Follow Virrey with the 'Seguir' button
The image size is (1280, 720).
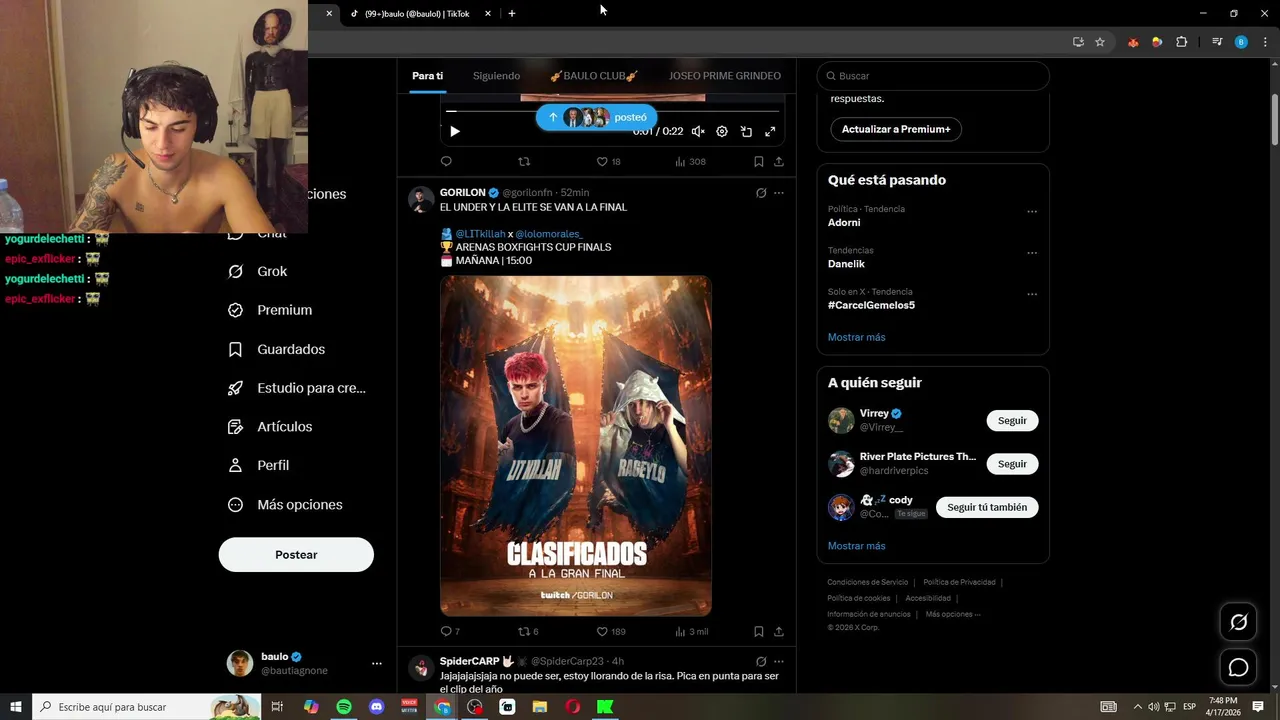[x=1012, y=421]
